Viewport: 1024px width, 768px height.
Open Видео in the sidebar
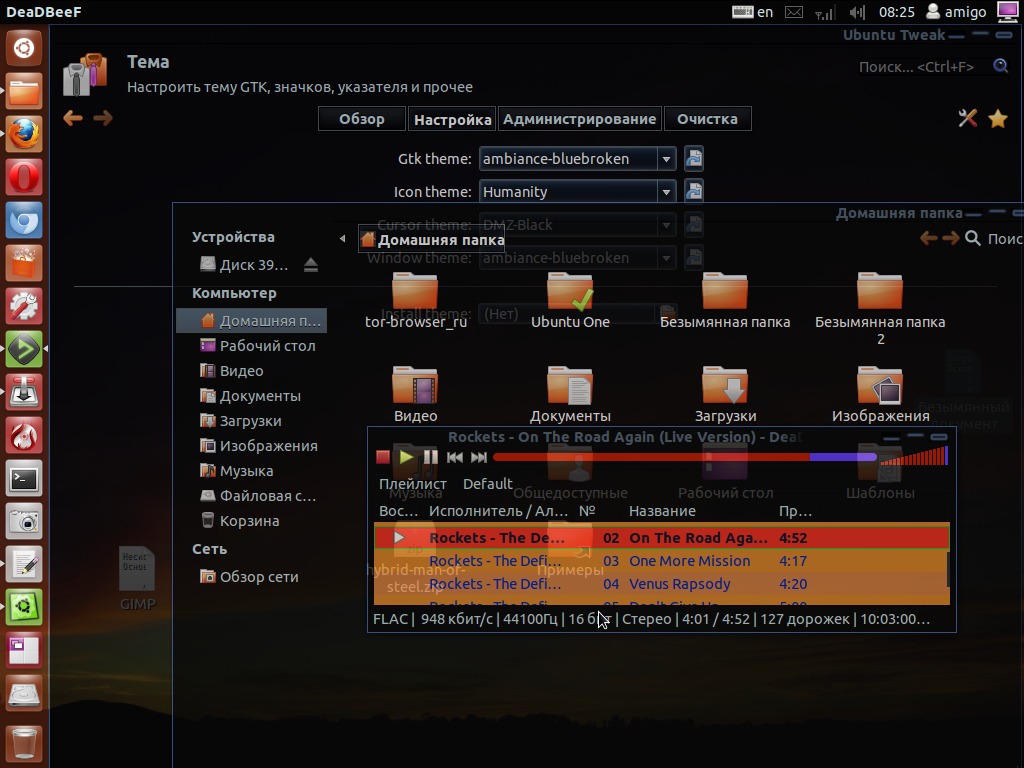(x=231, y=370)
